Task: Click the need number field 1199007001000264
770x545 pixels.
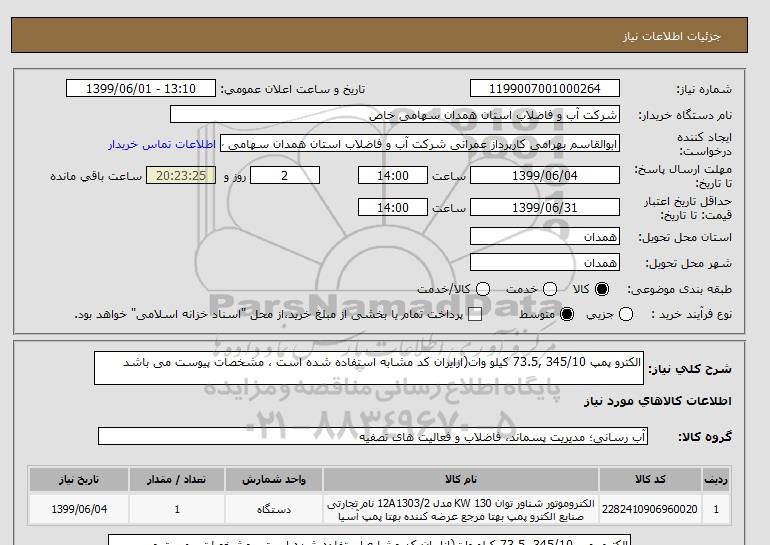Action: pyautogui.click(x=545, y=89)
